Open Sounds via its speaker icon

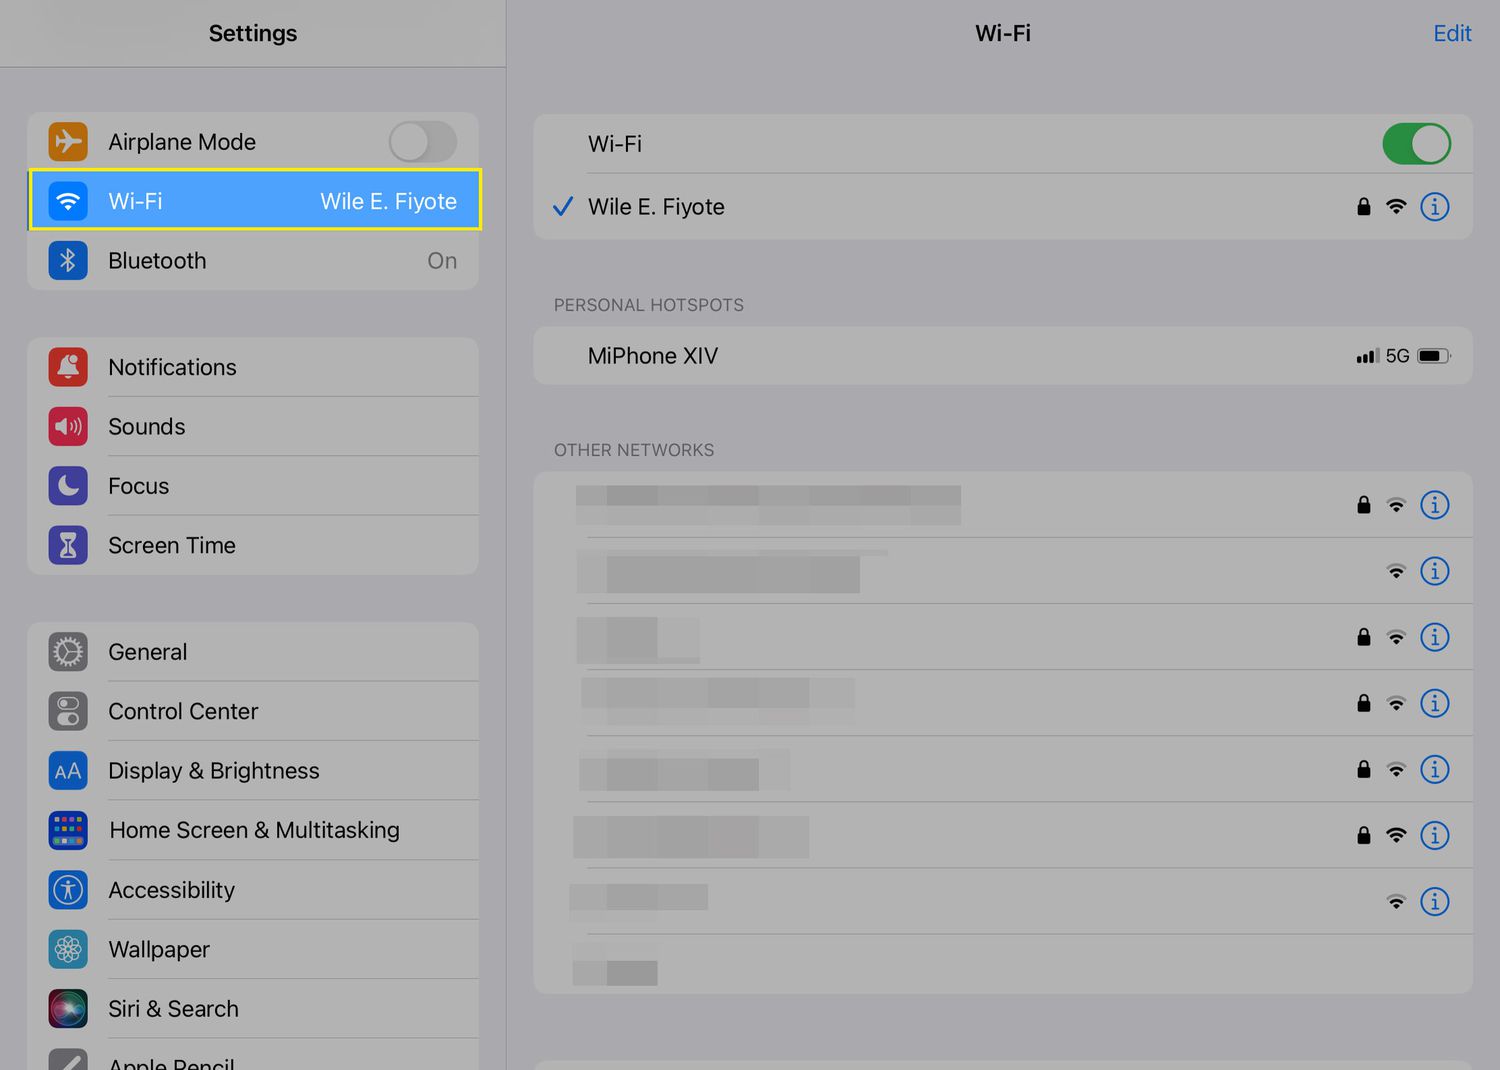click(68, 427)
